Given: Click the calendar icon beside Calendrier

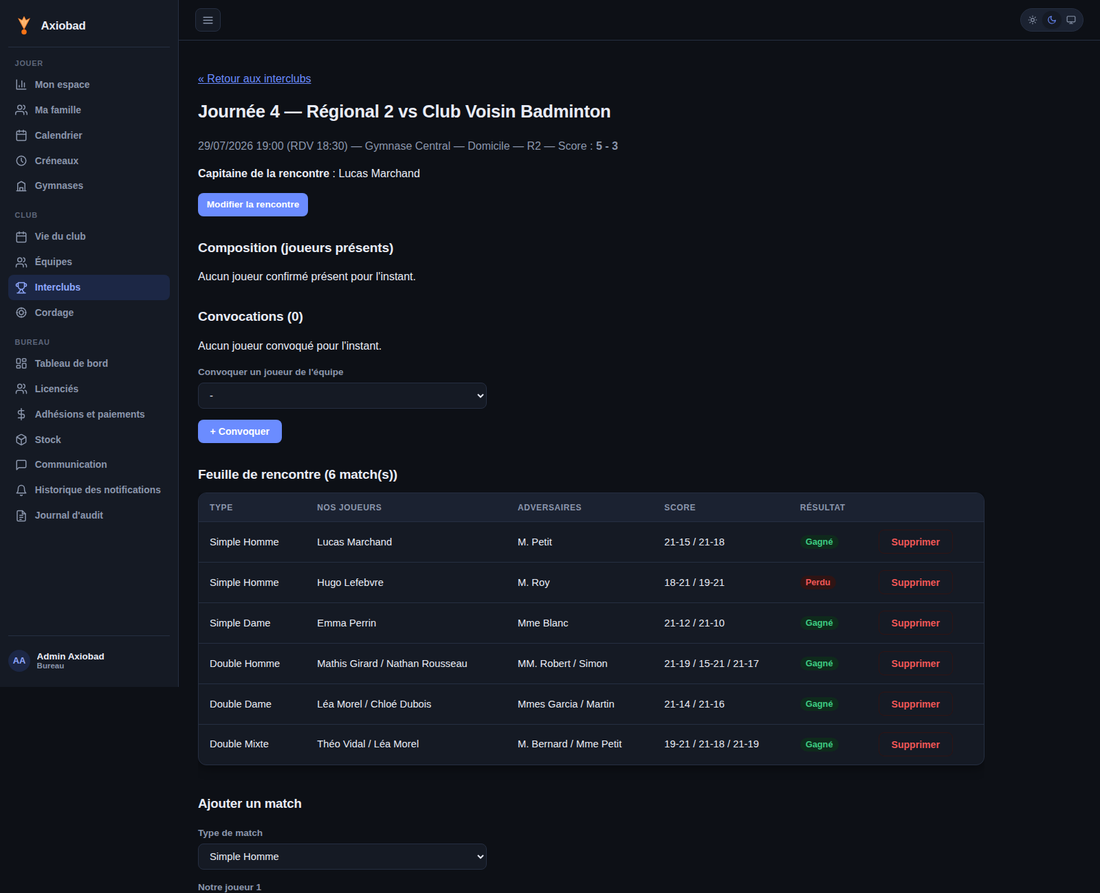Looking at the screenshot, I should click(x=21, y=135).
